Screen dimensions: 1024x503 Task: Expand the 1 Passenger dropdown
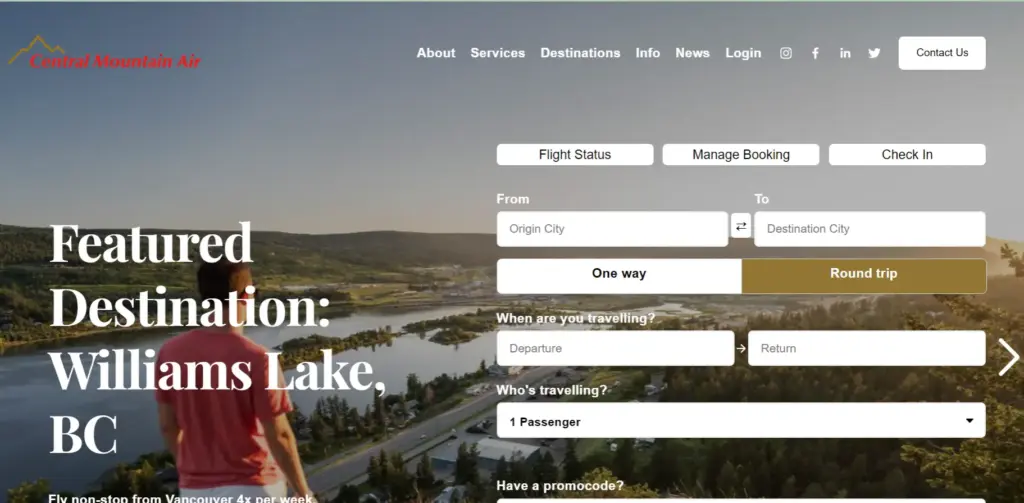(741, 420)
